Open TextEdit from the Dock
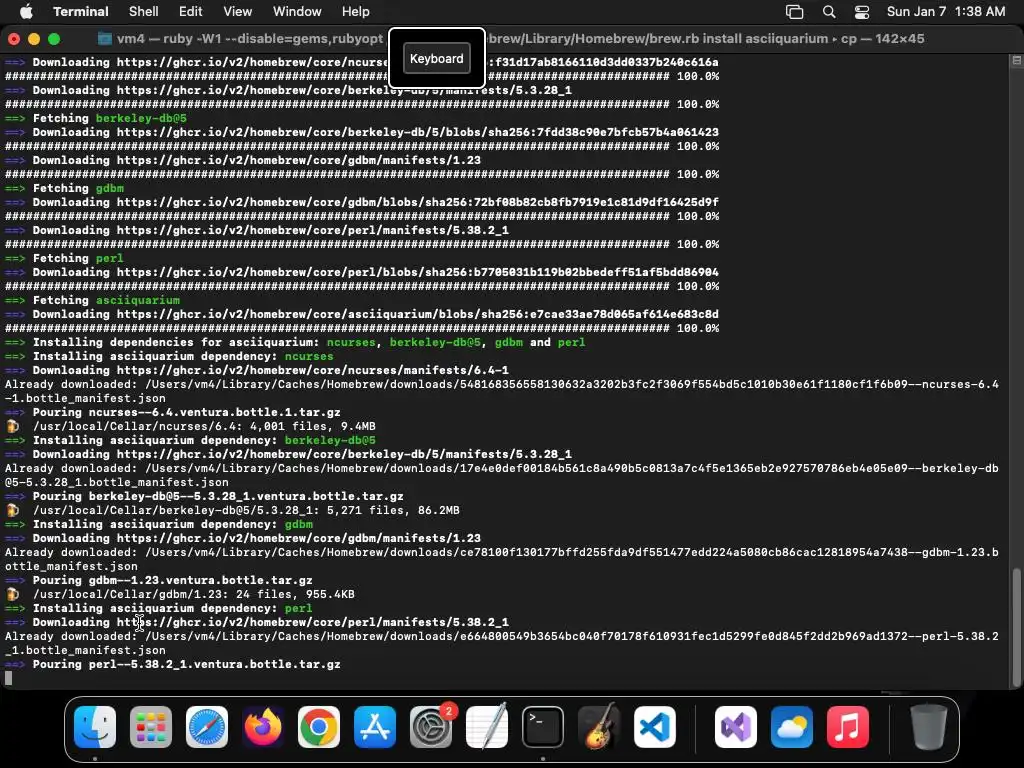The image size is (1024, 768). 487,726
